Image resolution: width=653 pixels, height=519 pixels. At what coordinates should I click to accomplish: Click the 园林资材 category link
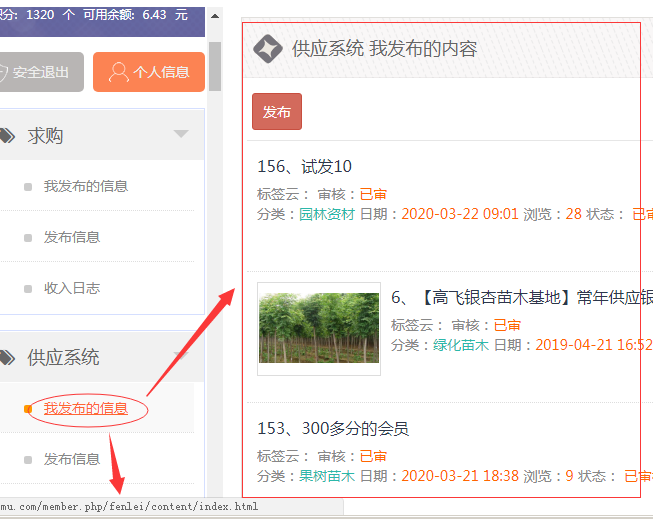pos(327,214)
